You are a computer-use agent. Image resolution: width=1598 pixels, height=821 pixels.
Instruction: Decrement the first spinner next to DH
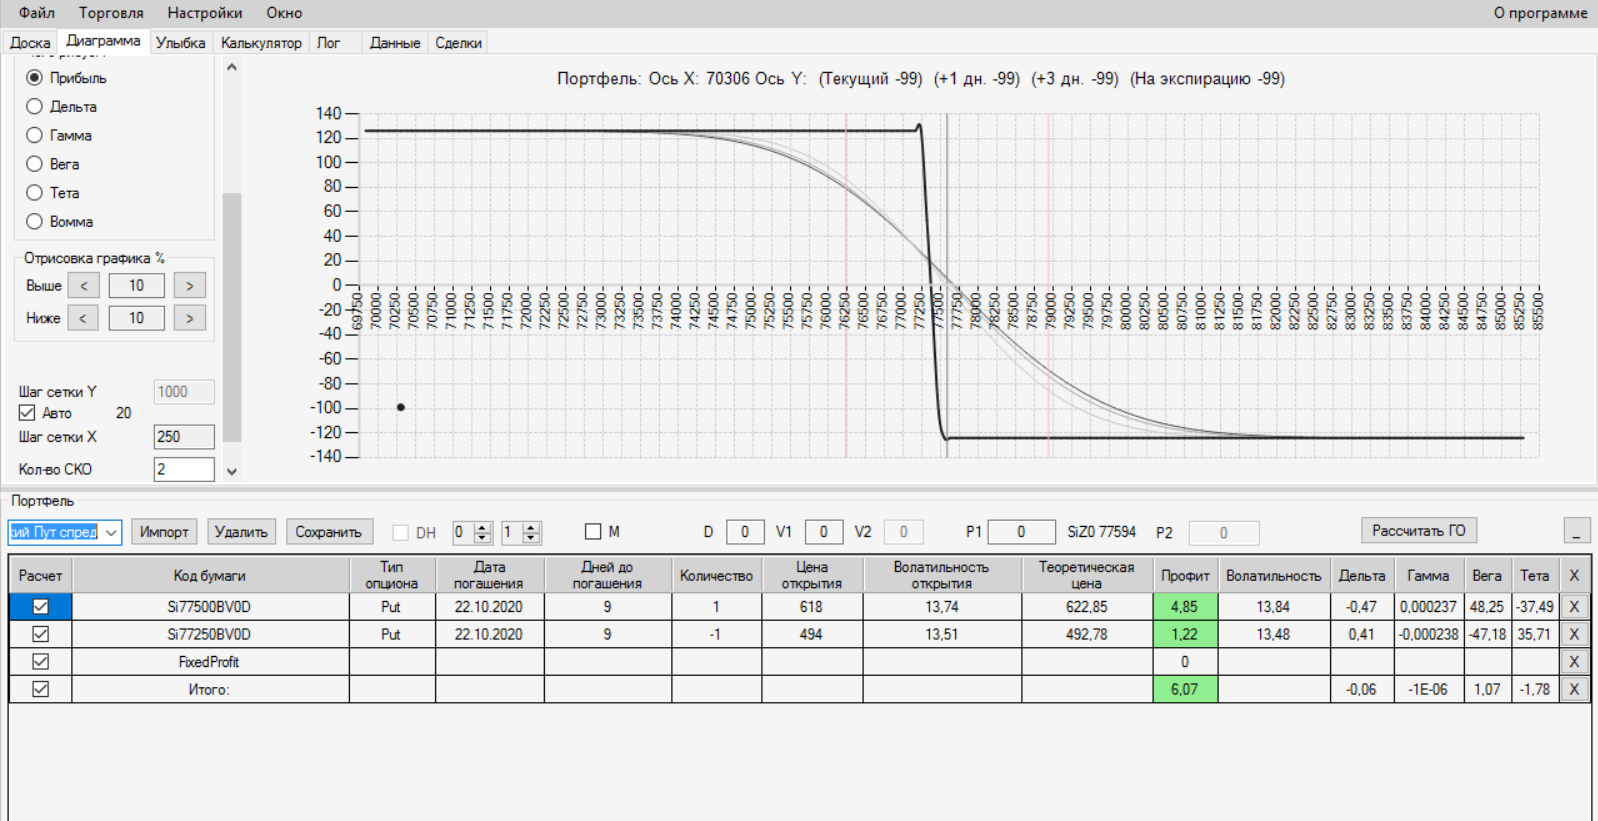(483, 538)
